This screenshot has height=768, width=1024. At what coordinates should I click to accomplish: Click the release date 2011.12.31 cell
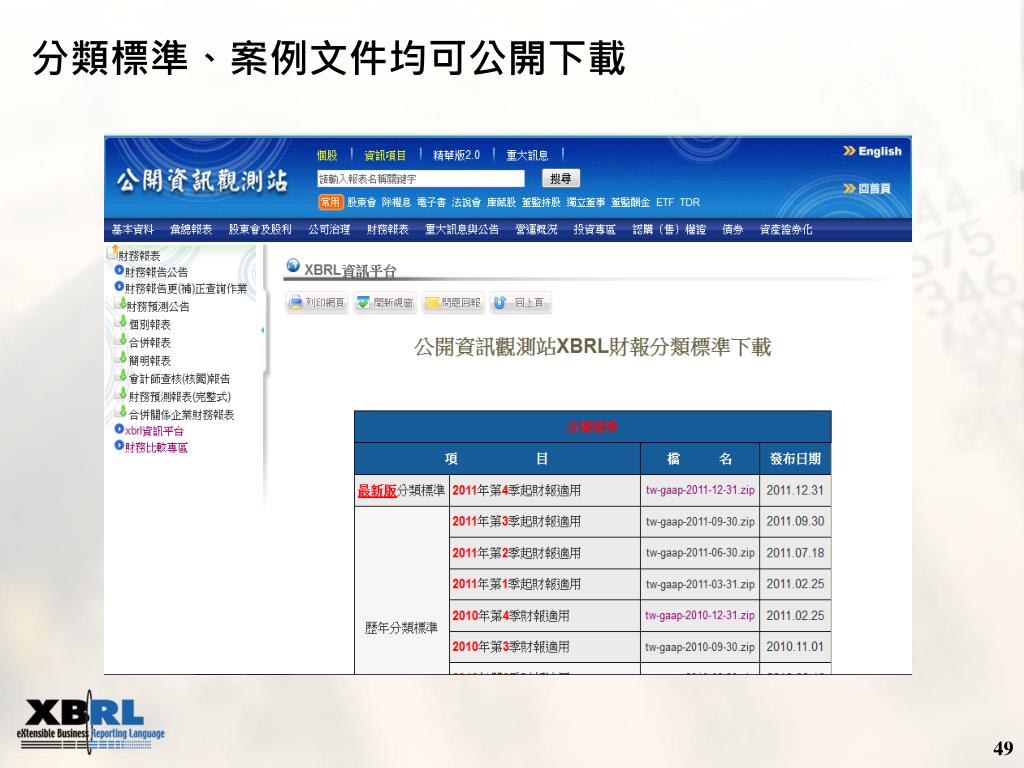(x=795, y=490)
